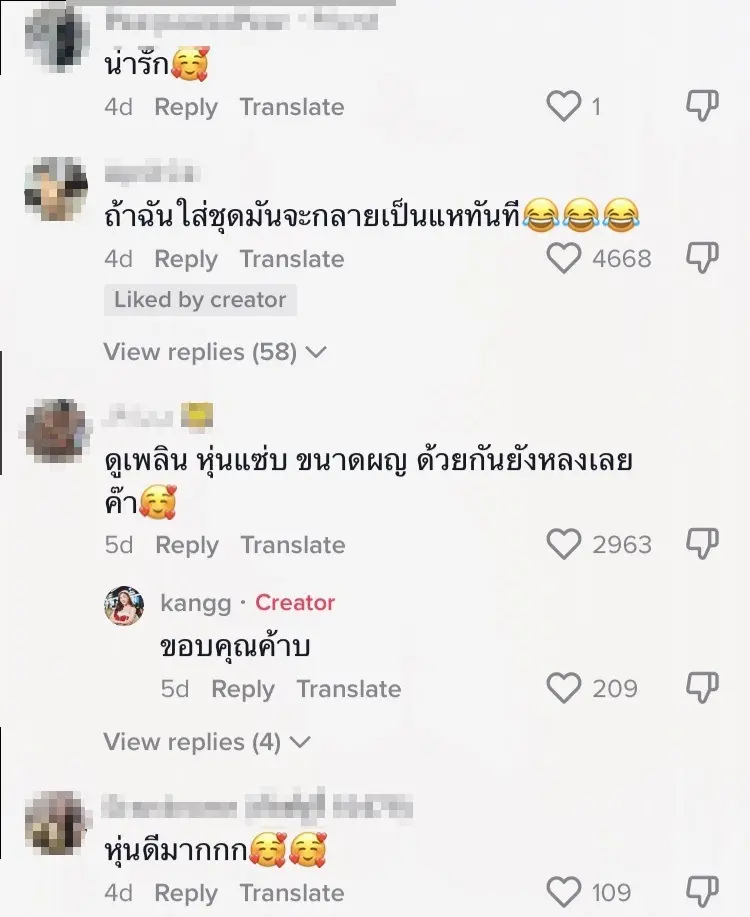Dislike the kangg creator reply

[702, 689]
